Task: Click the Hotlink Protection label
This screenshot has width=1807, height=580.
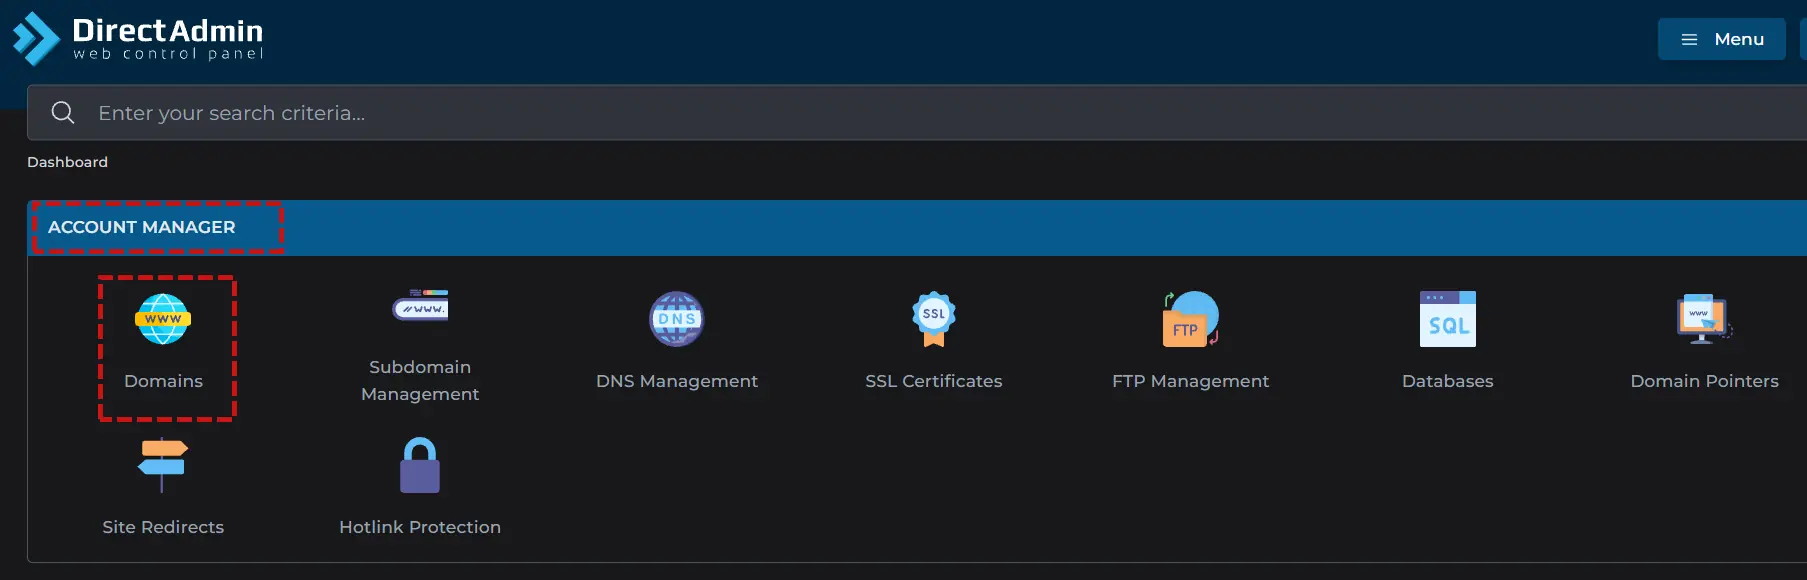Action: (420, 527)
